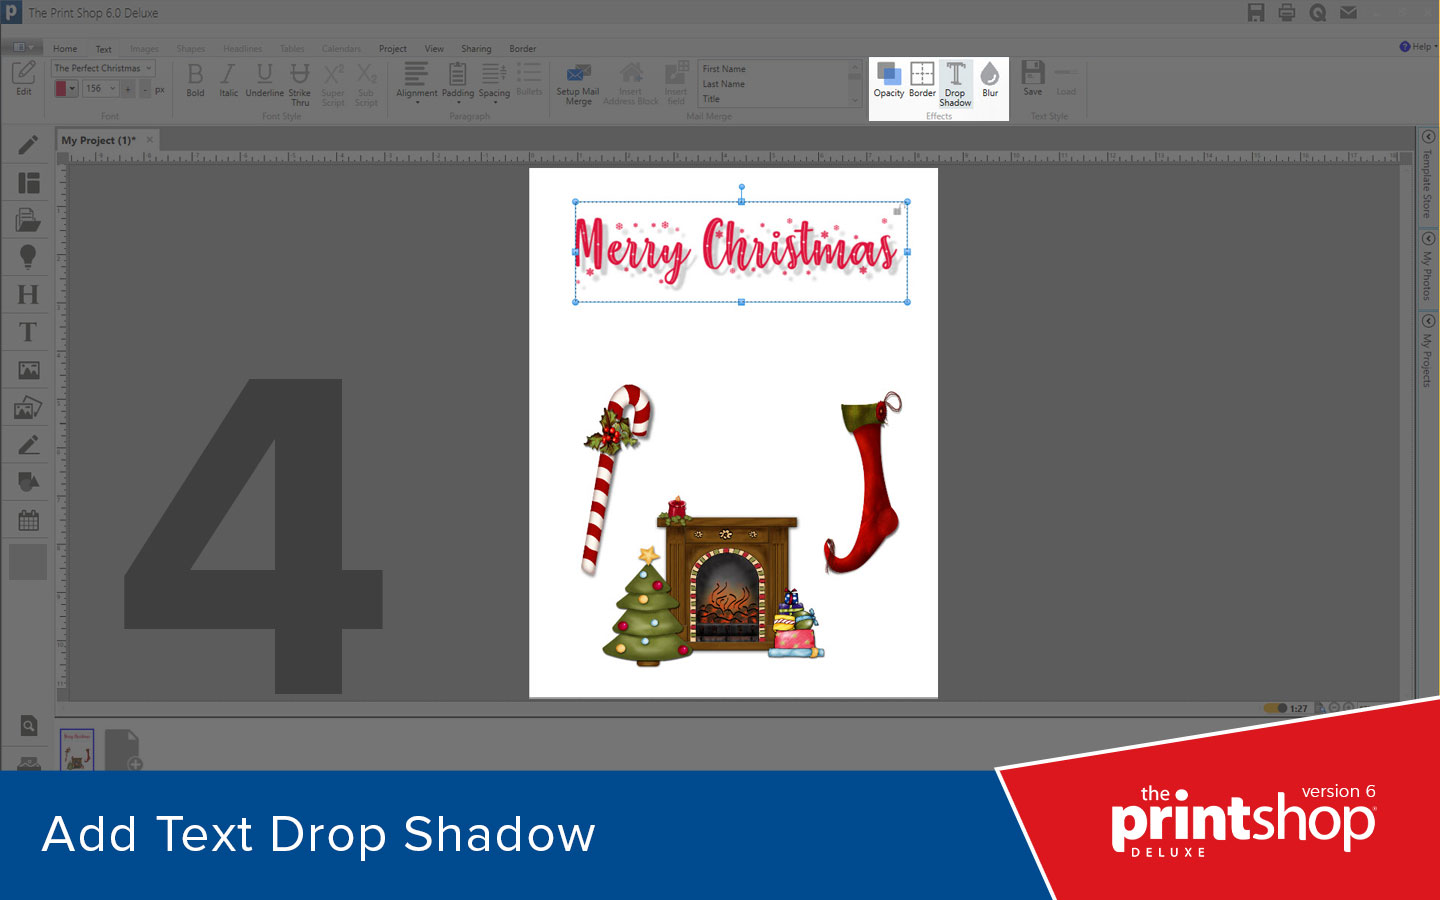The height and width of the screenshot is (900, 1440).
Task: Open the Home ribbon tab
Action: tap(65, 48)
